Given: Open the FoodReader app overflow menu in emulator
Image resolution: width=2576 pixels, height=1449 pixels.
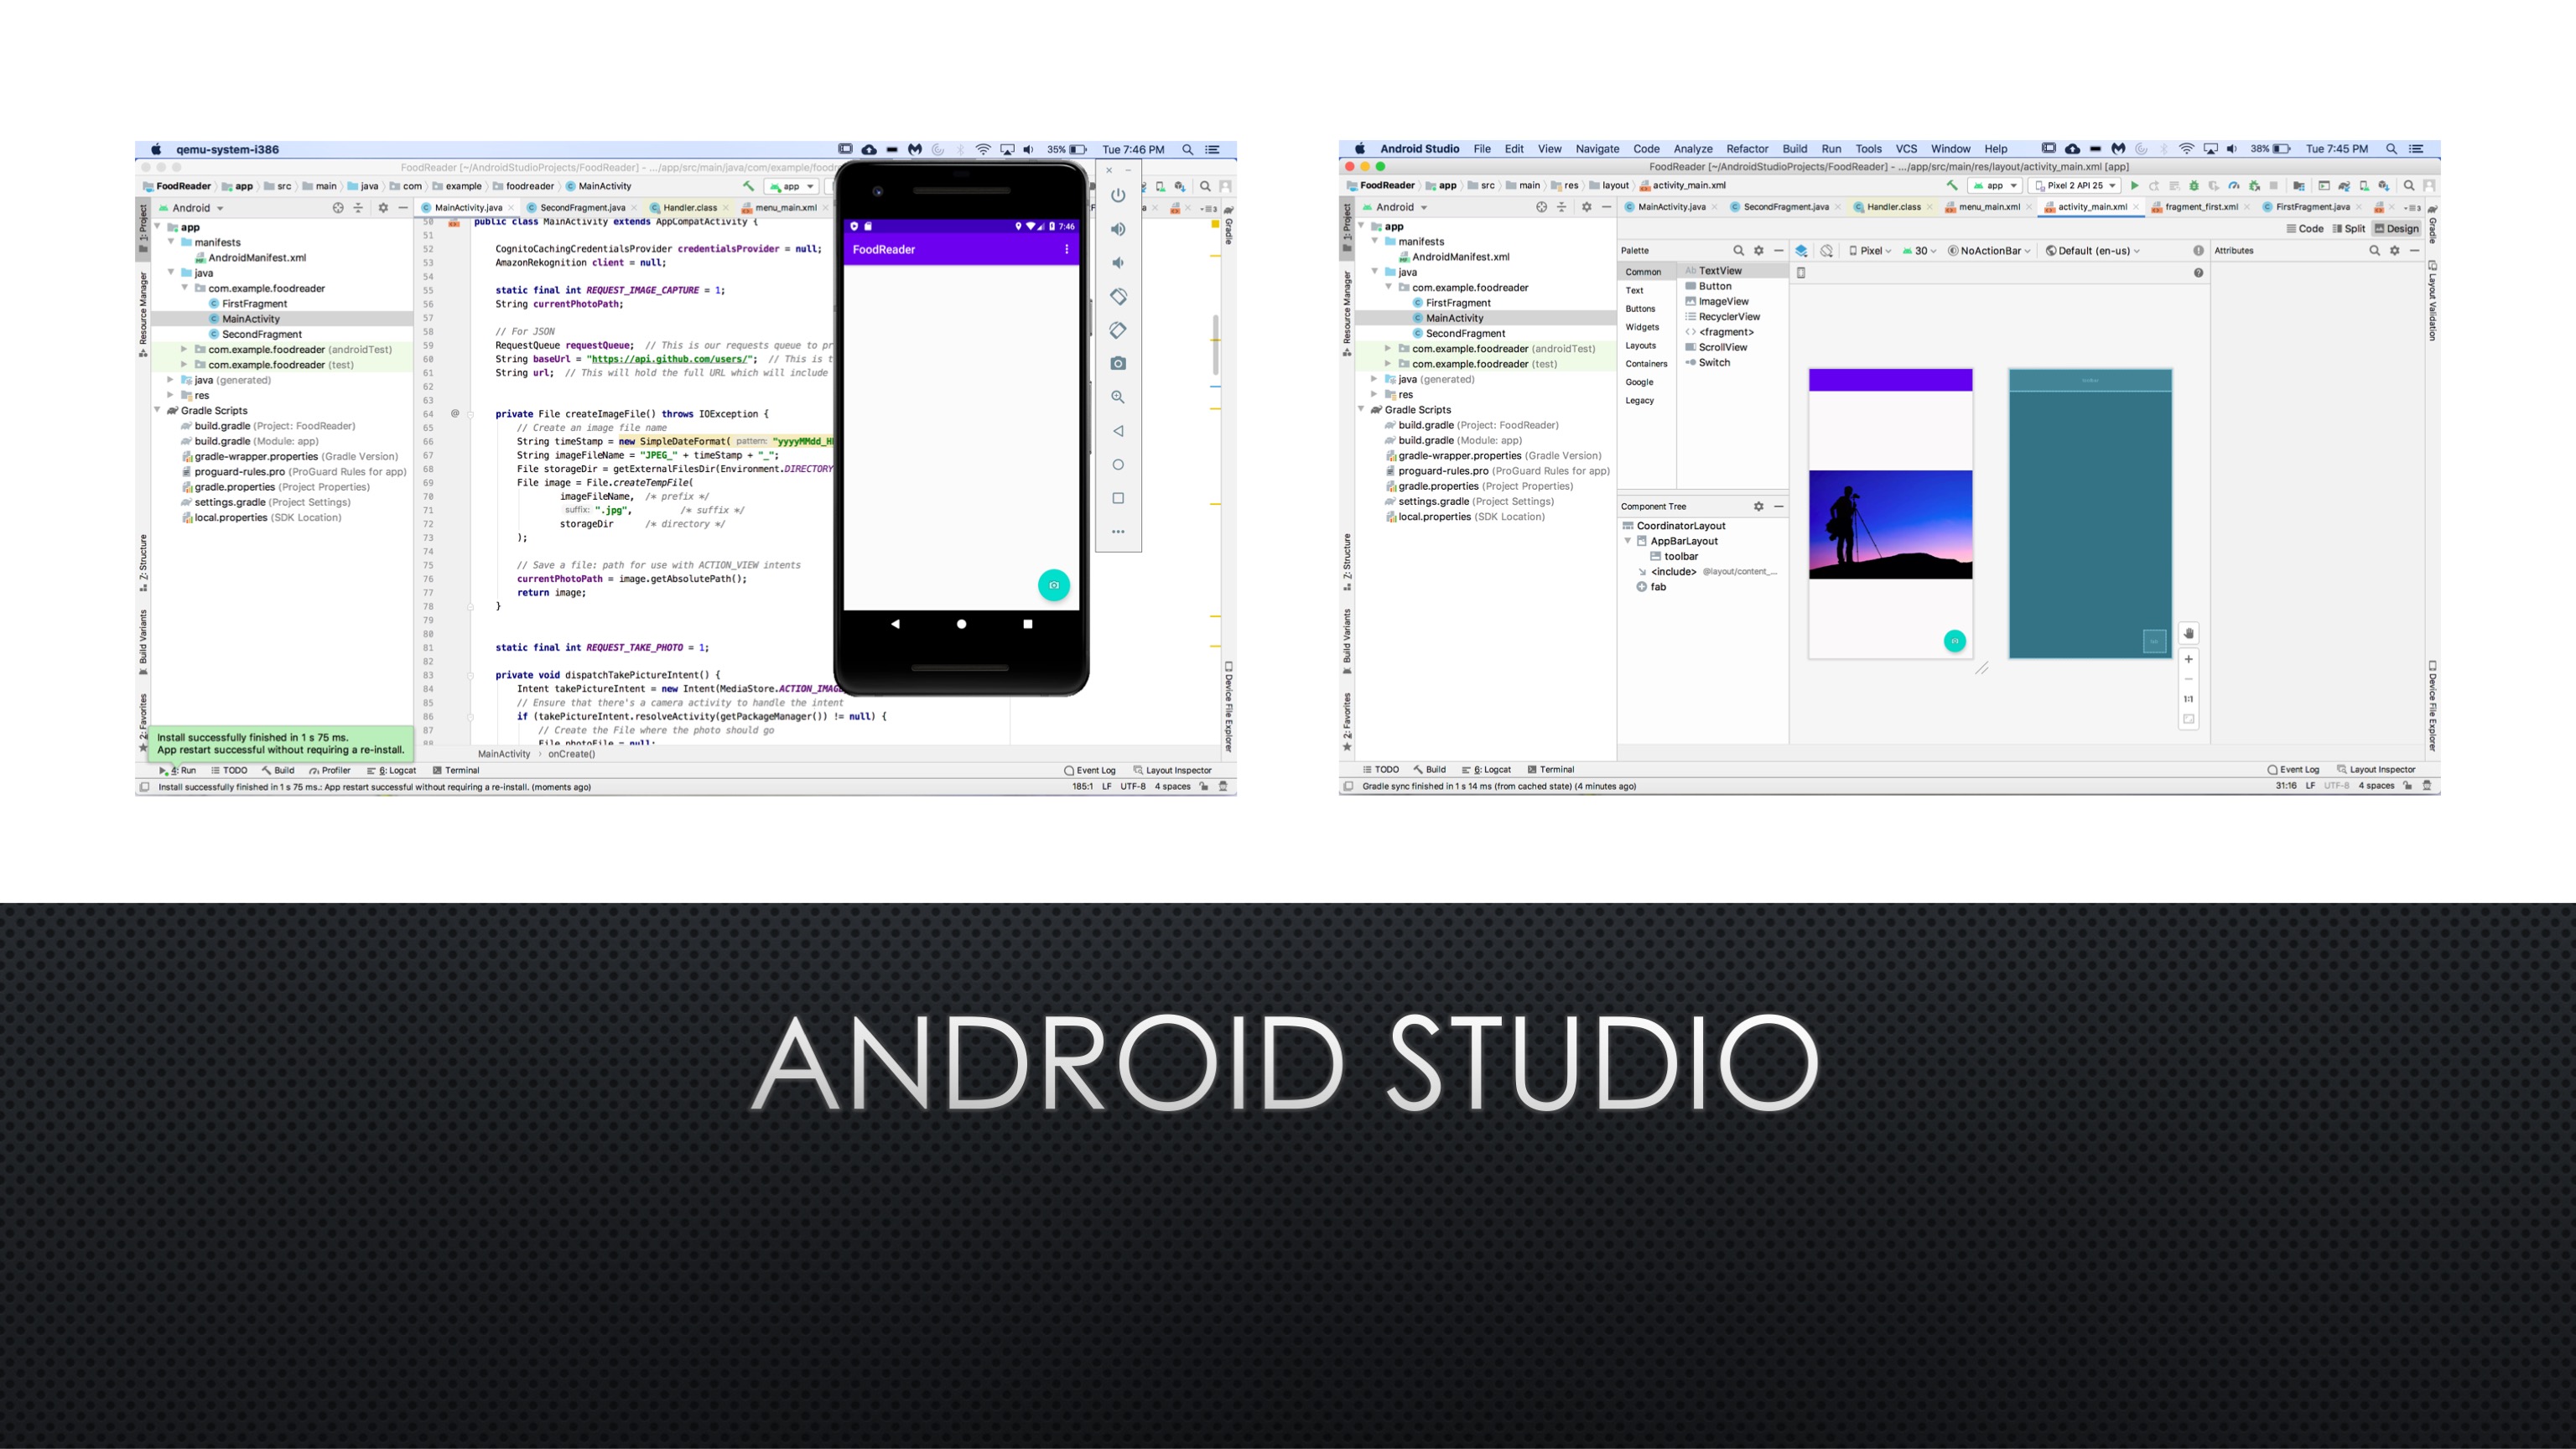Looking at the screenshot, I should tap(1066, 249).
